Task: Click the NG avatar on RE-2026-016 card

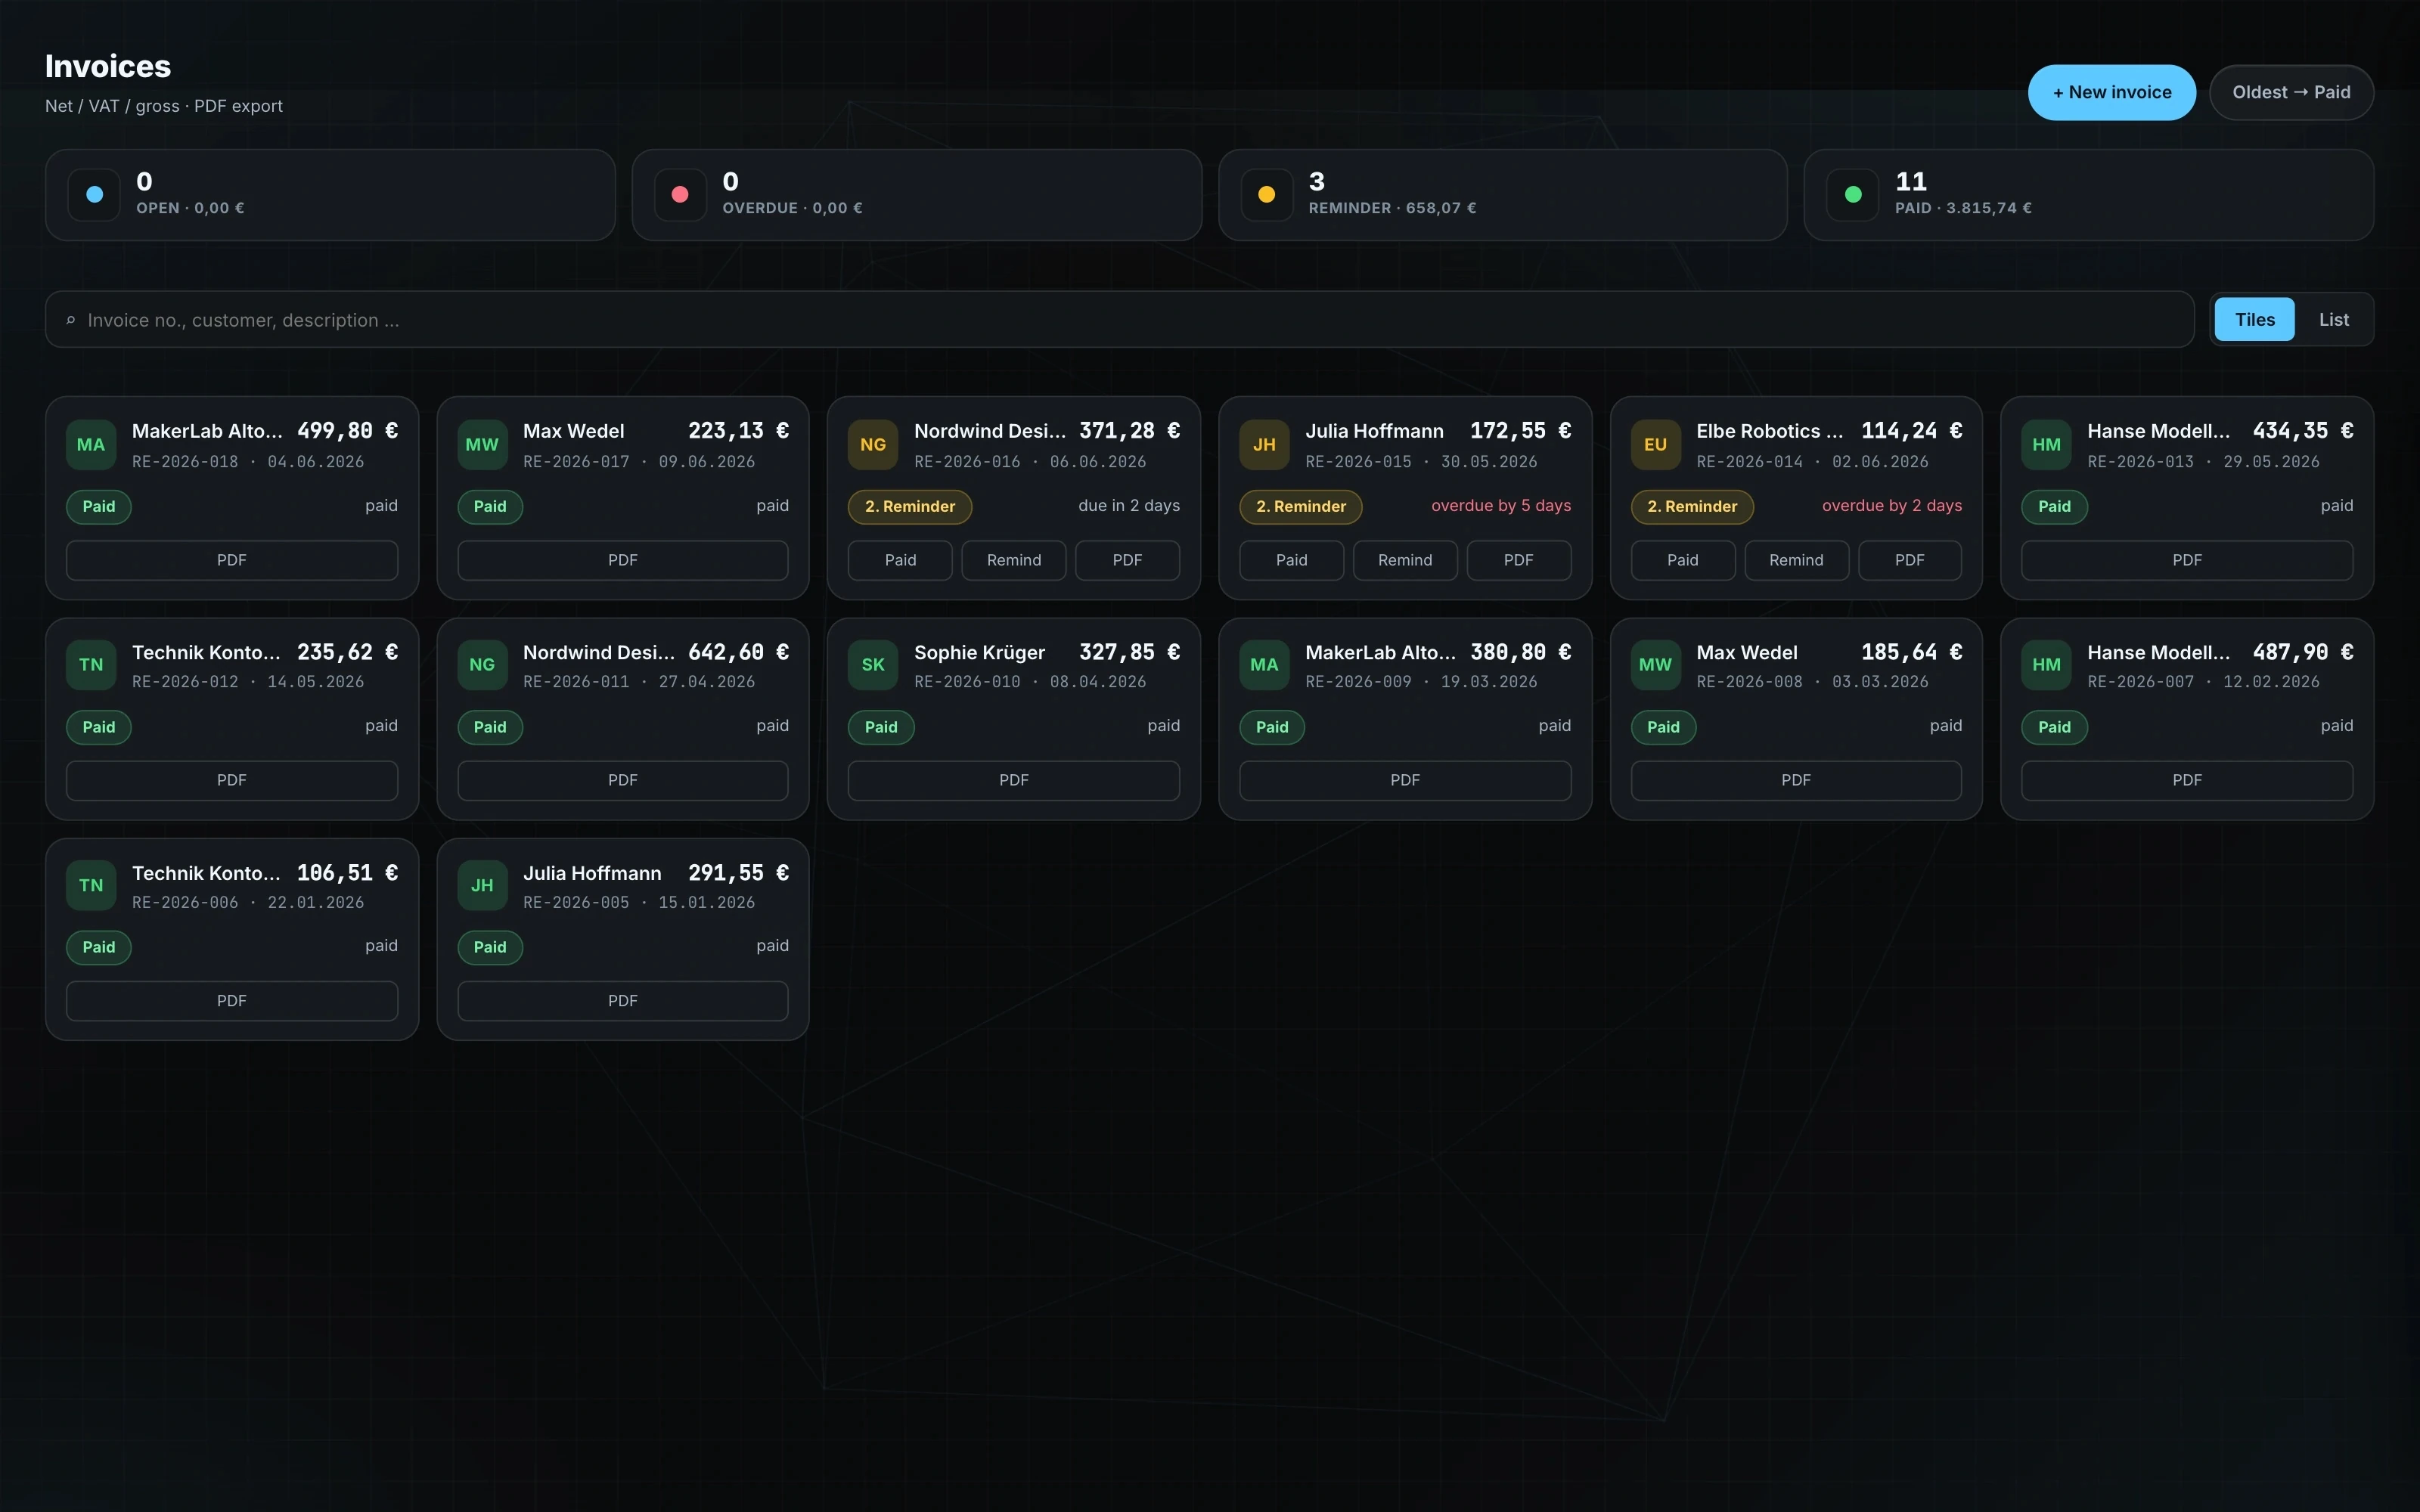Action: pos(873,445)
